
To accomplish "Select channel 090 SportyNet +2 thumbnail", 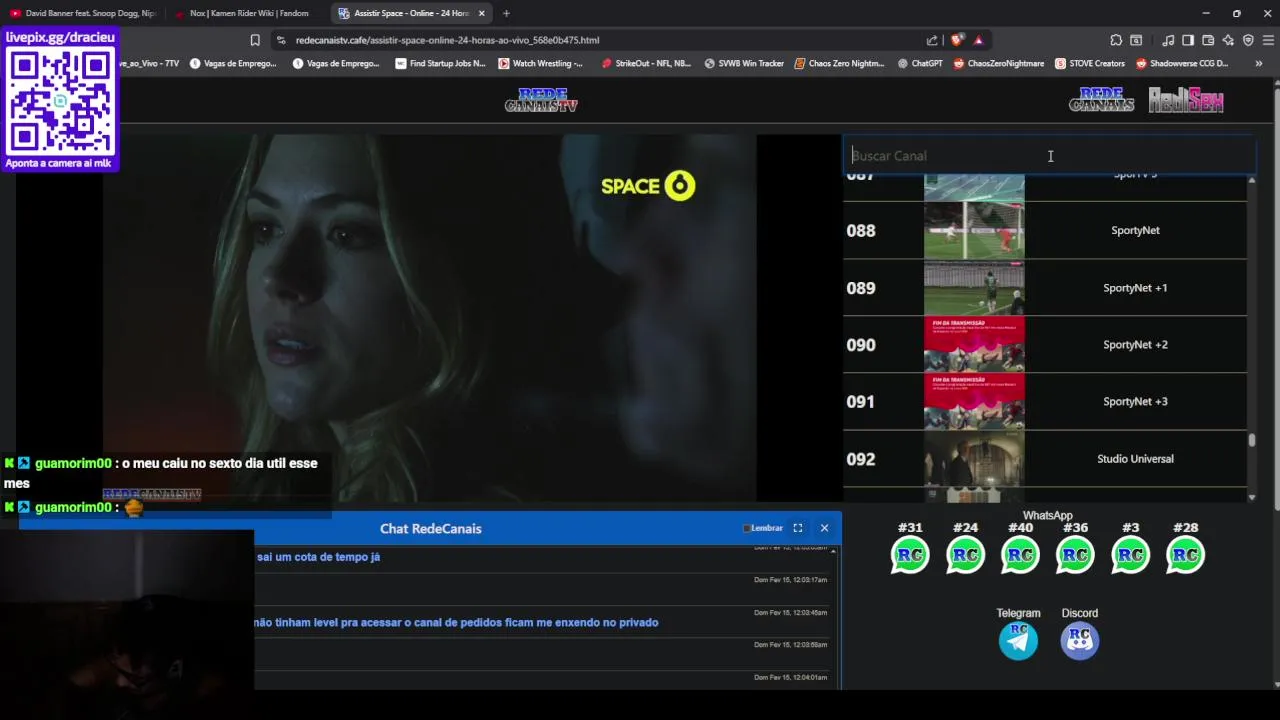I will tap(974, 345).
